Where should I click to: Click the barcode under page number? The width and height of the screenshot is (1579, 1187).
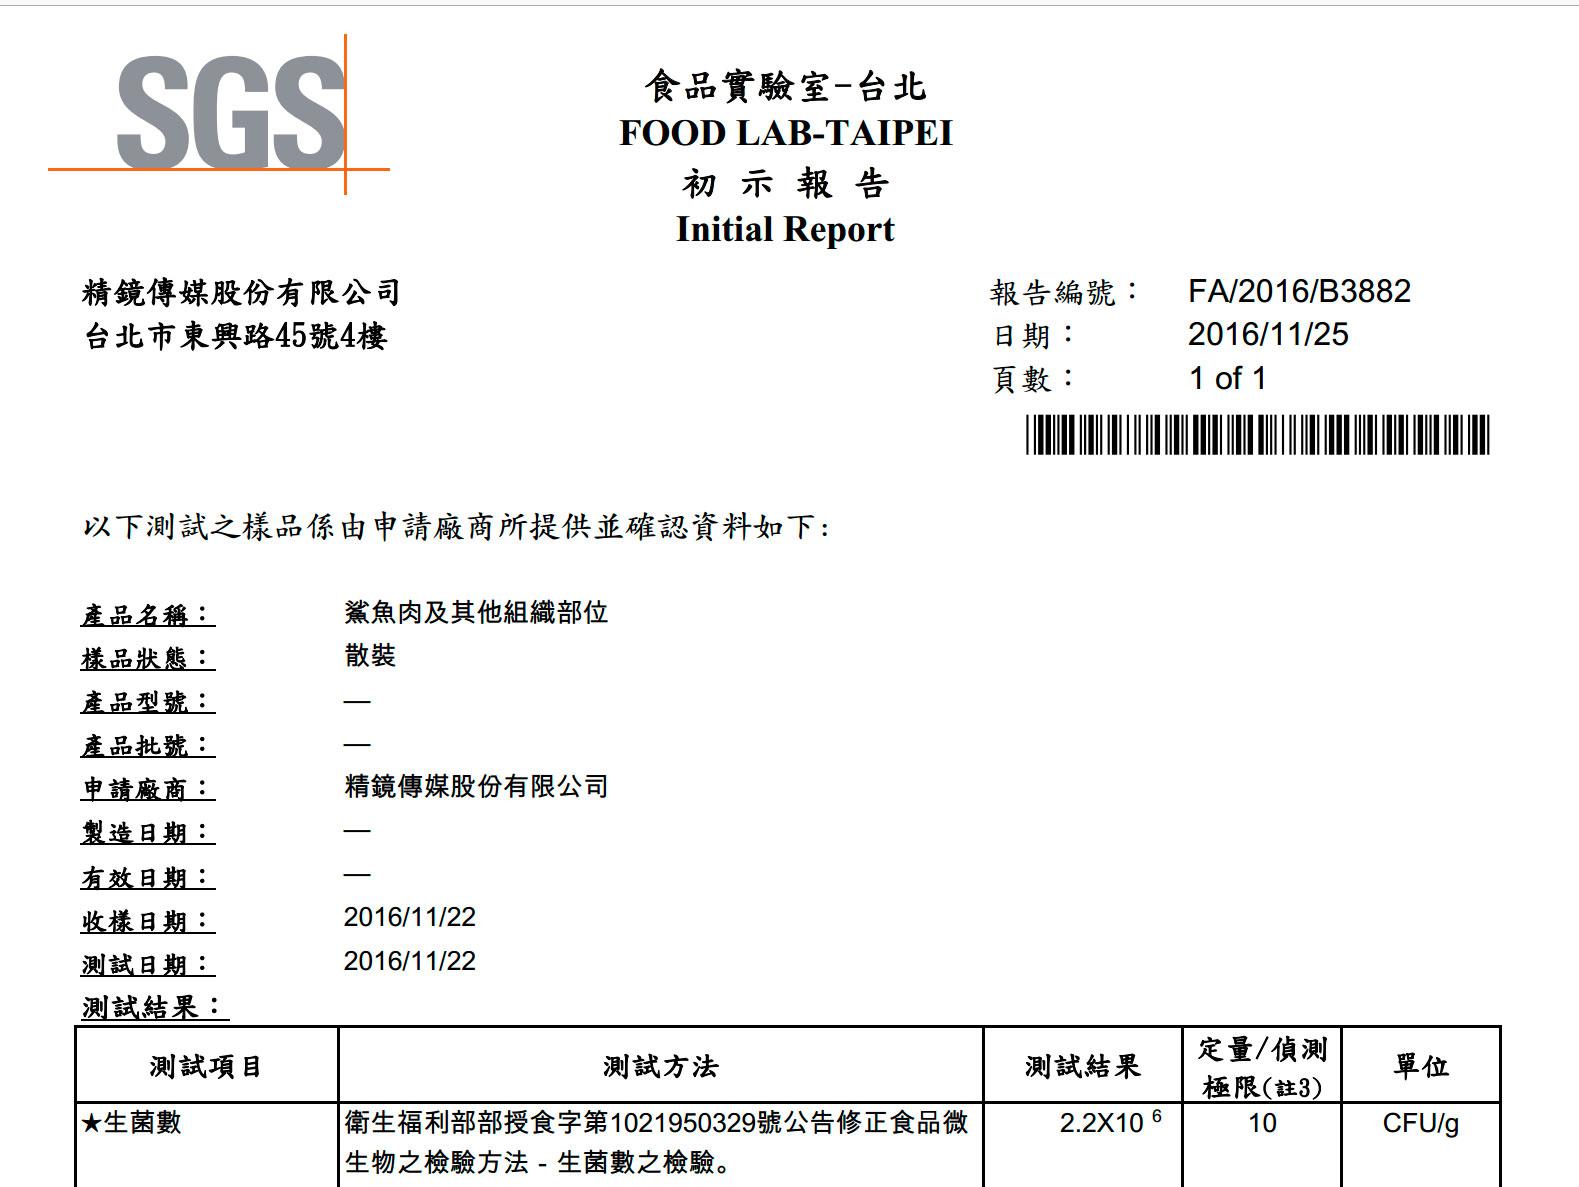coord(1257,435)
